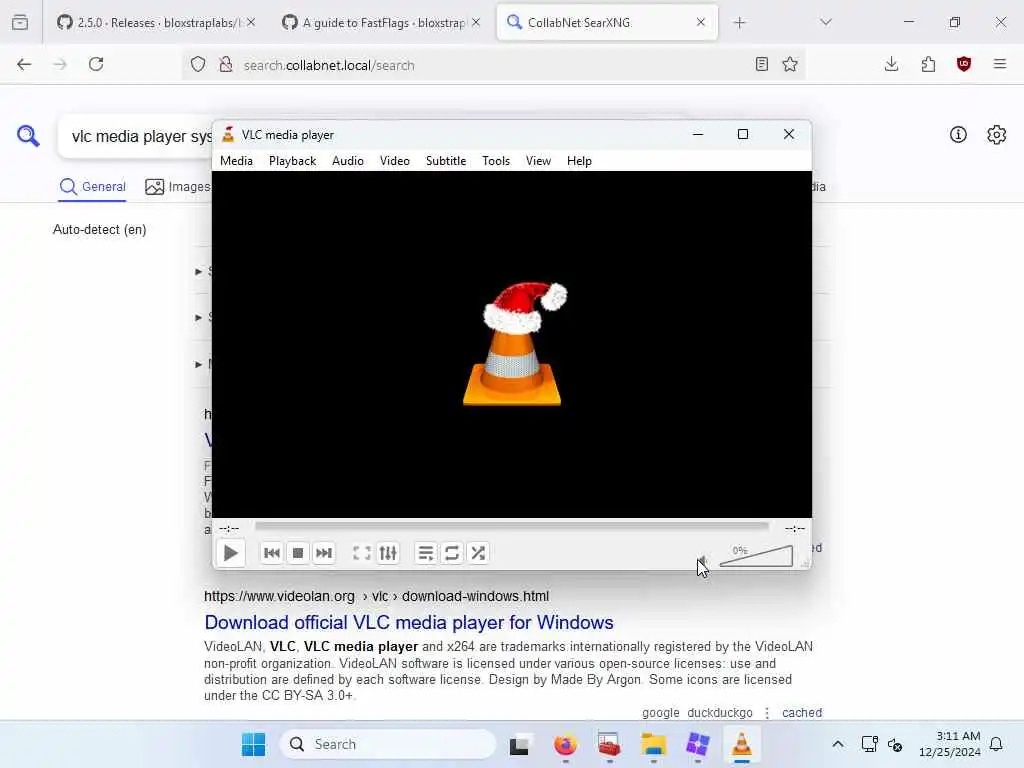This screenshot has width=1024, height=768.
Task: Click the tracking protection shield icon
Action: [198, 65]
